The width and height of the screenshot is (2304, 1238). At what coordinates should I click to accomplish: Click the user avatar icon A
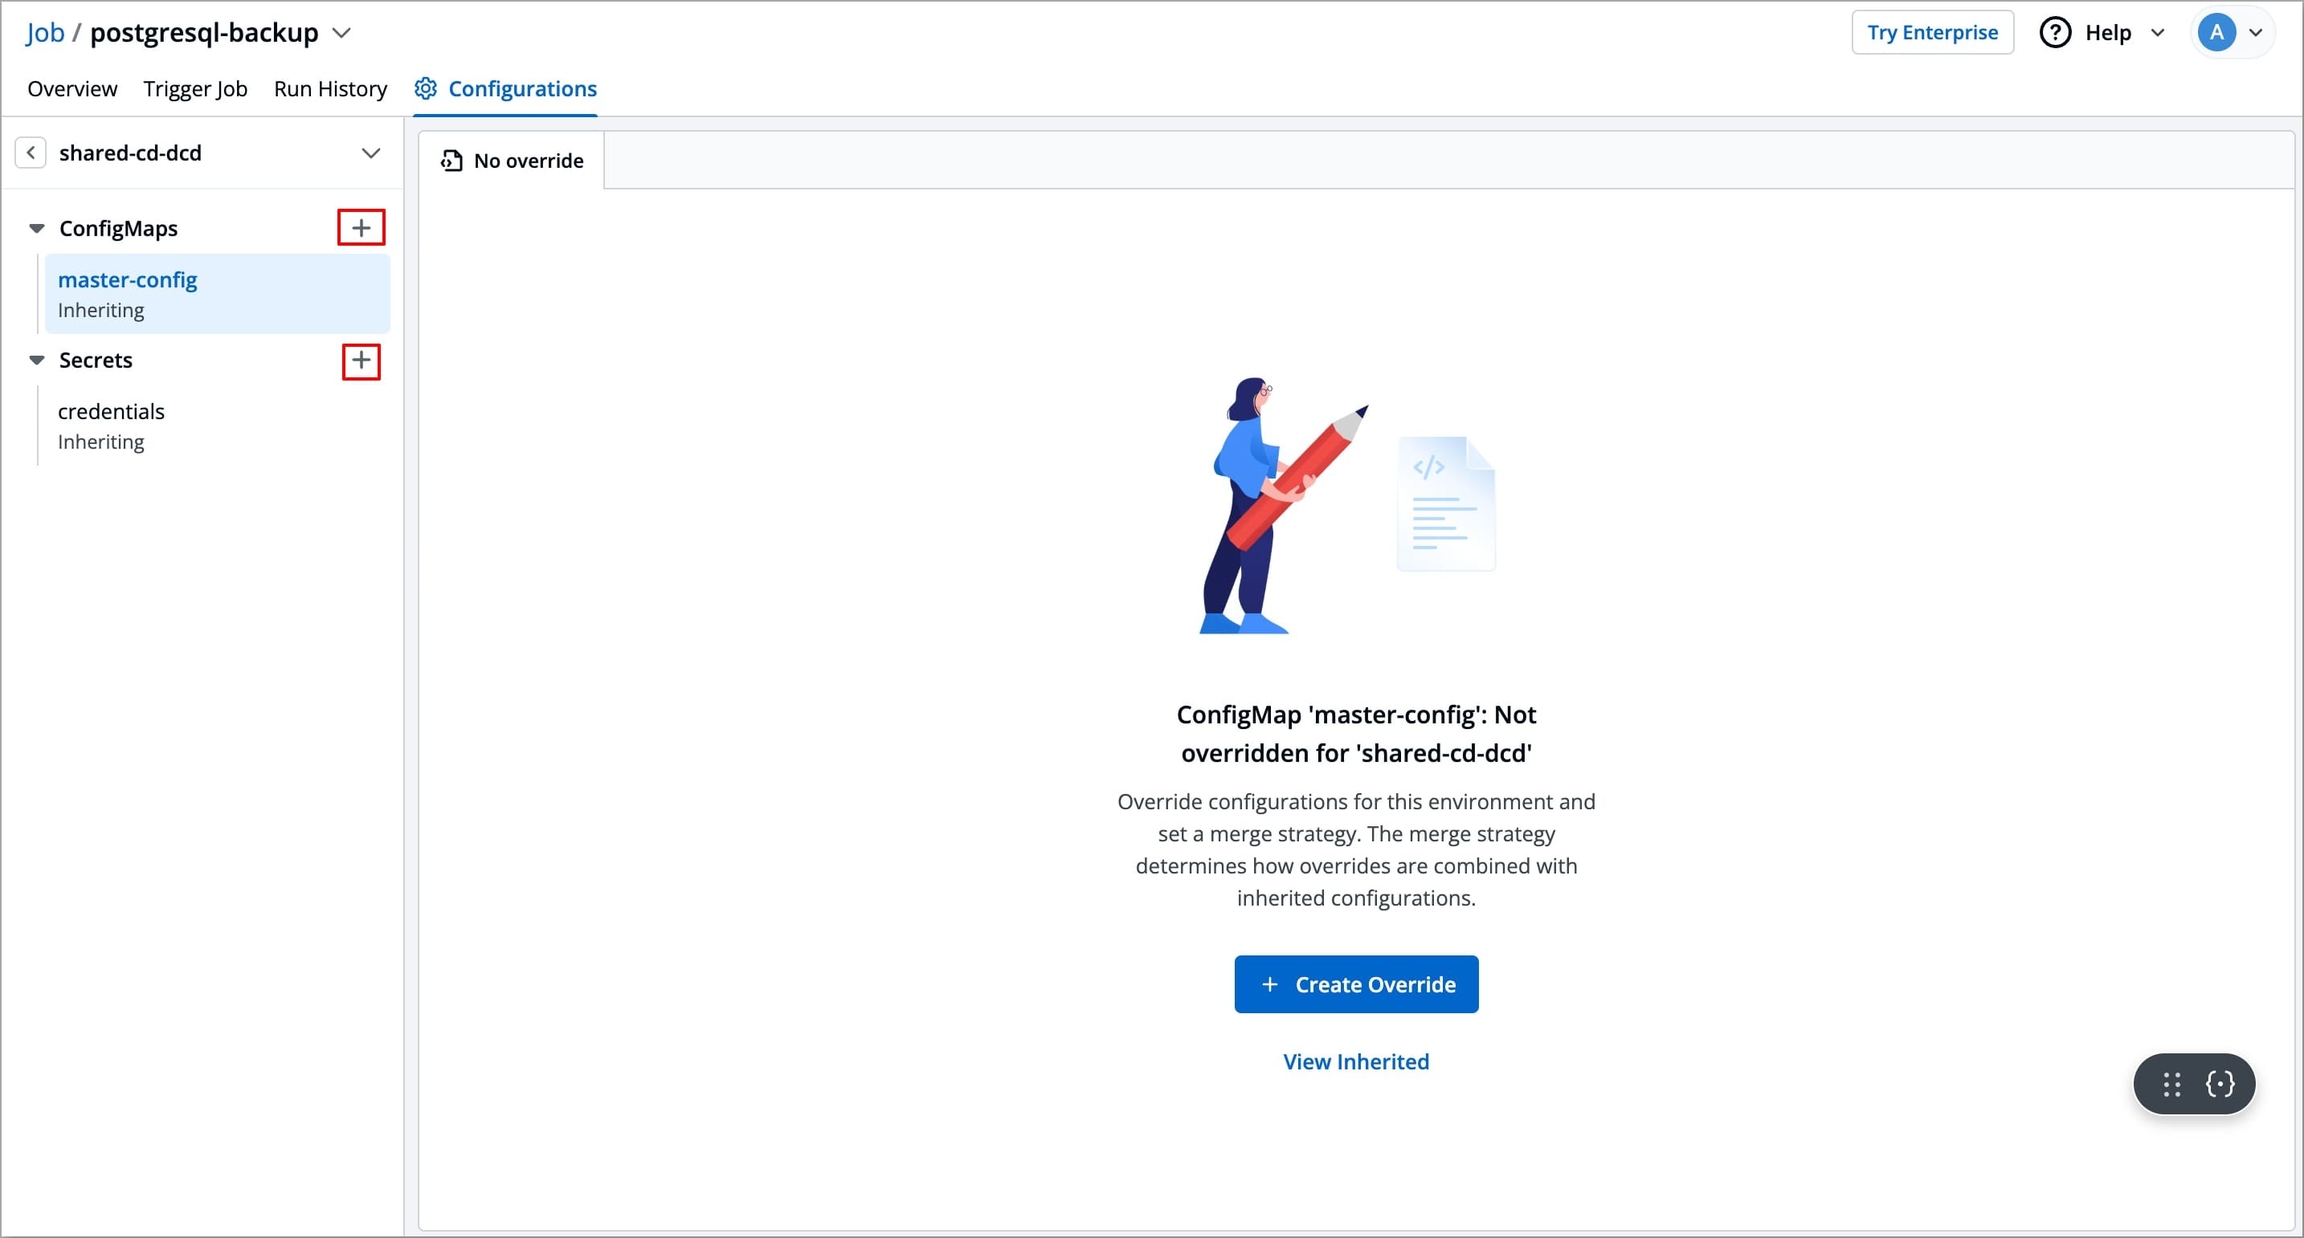coord(2216,33)
